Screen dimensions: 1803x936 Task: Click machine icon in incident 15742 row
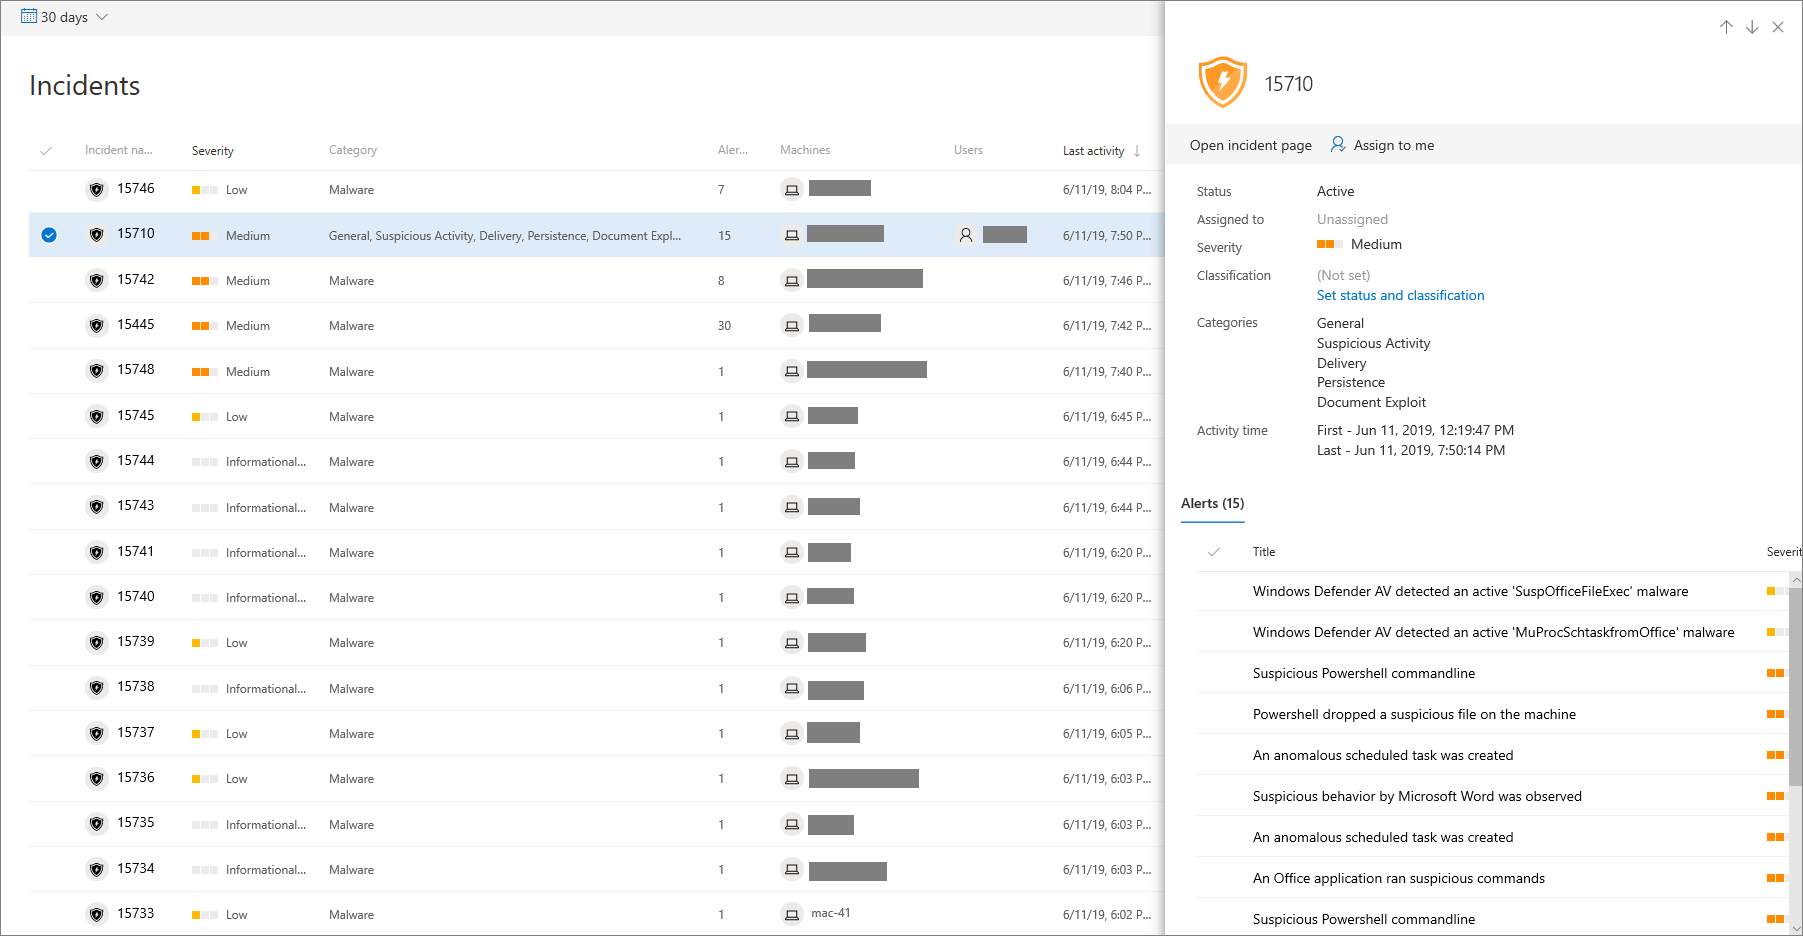pyautogui.click(x=791, y=281)
